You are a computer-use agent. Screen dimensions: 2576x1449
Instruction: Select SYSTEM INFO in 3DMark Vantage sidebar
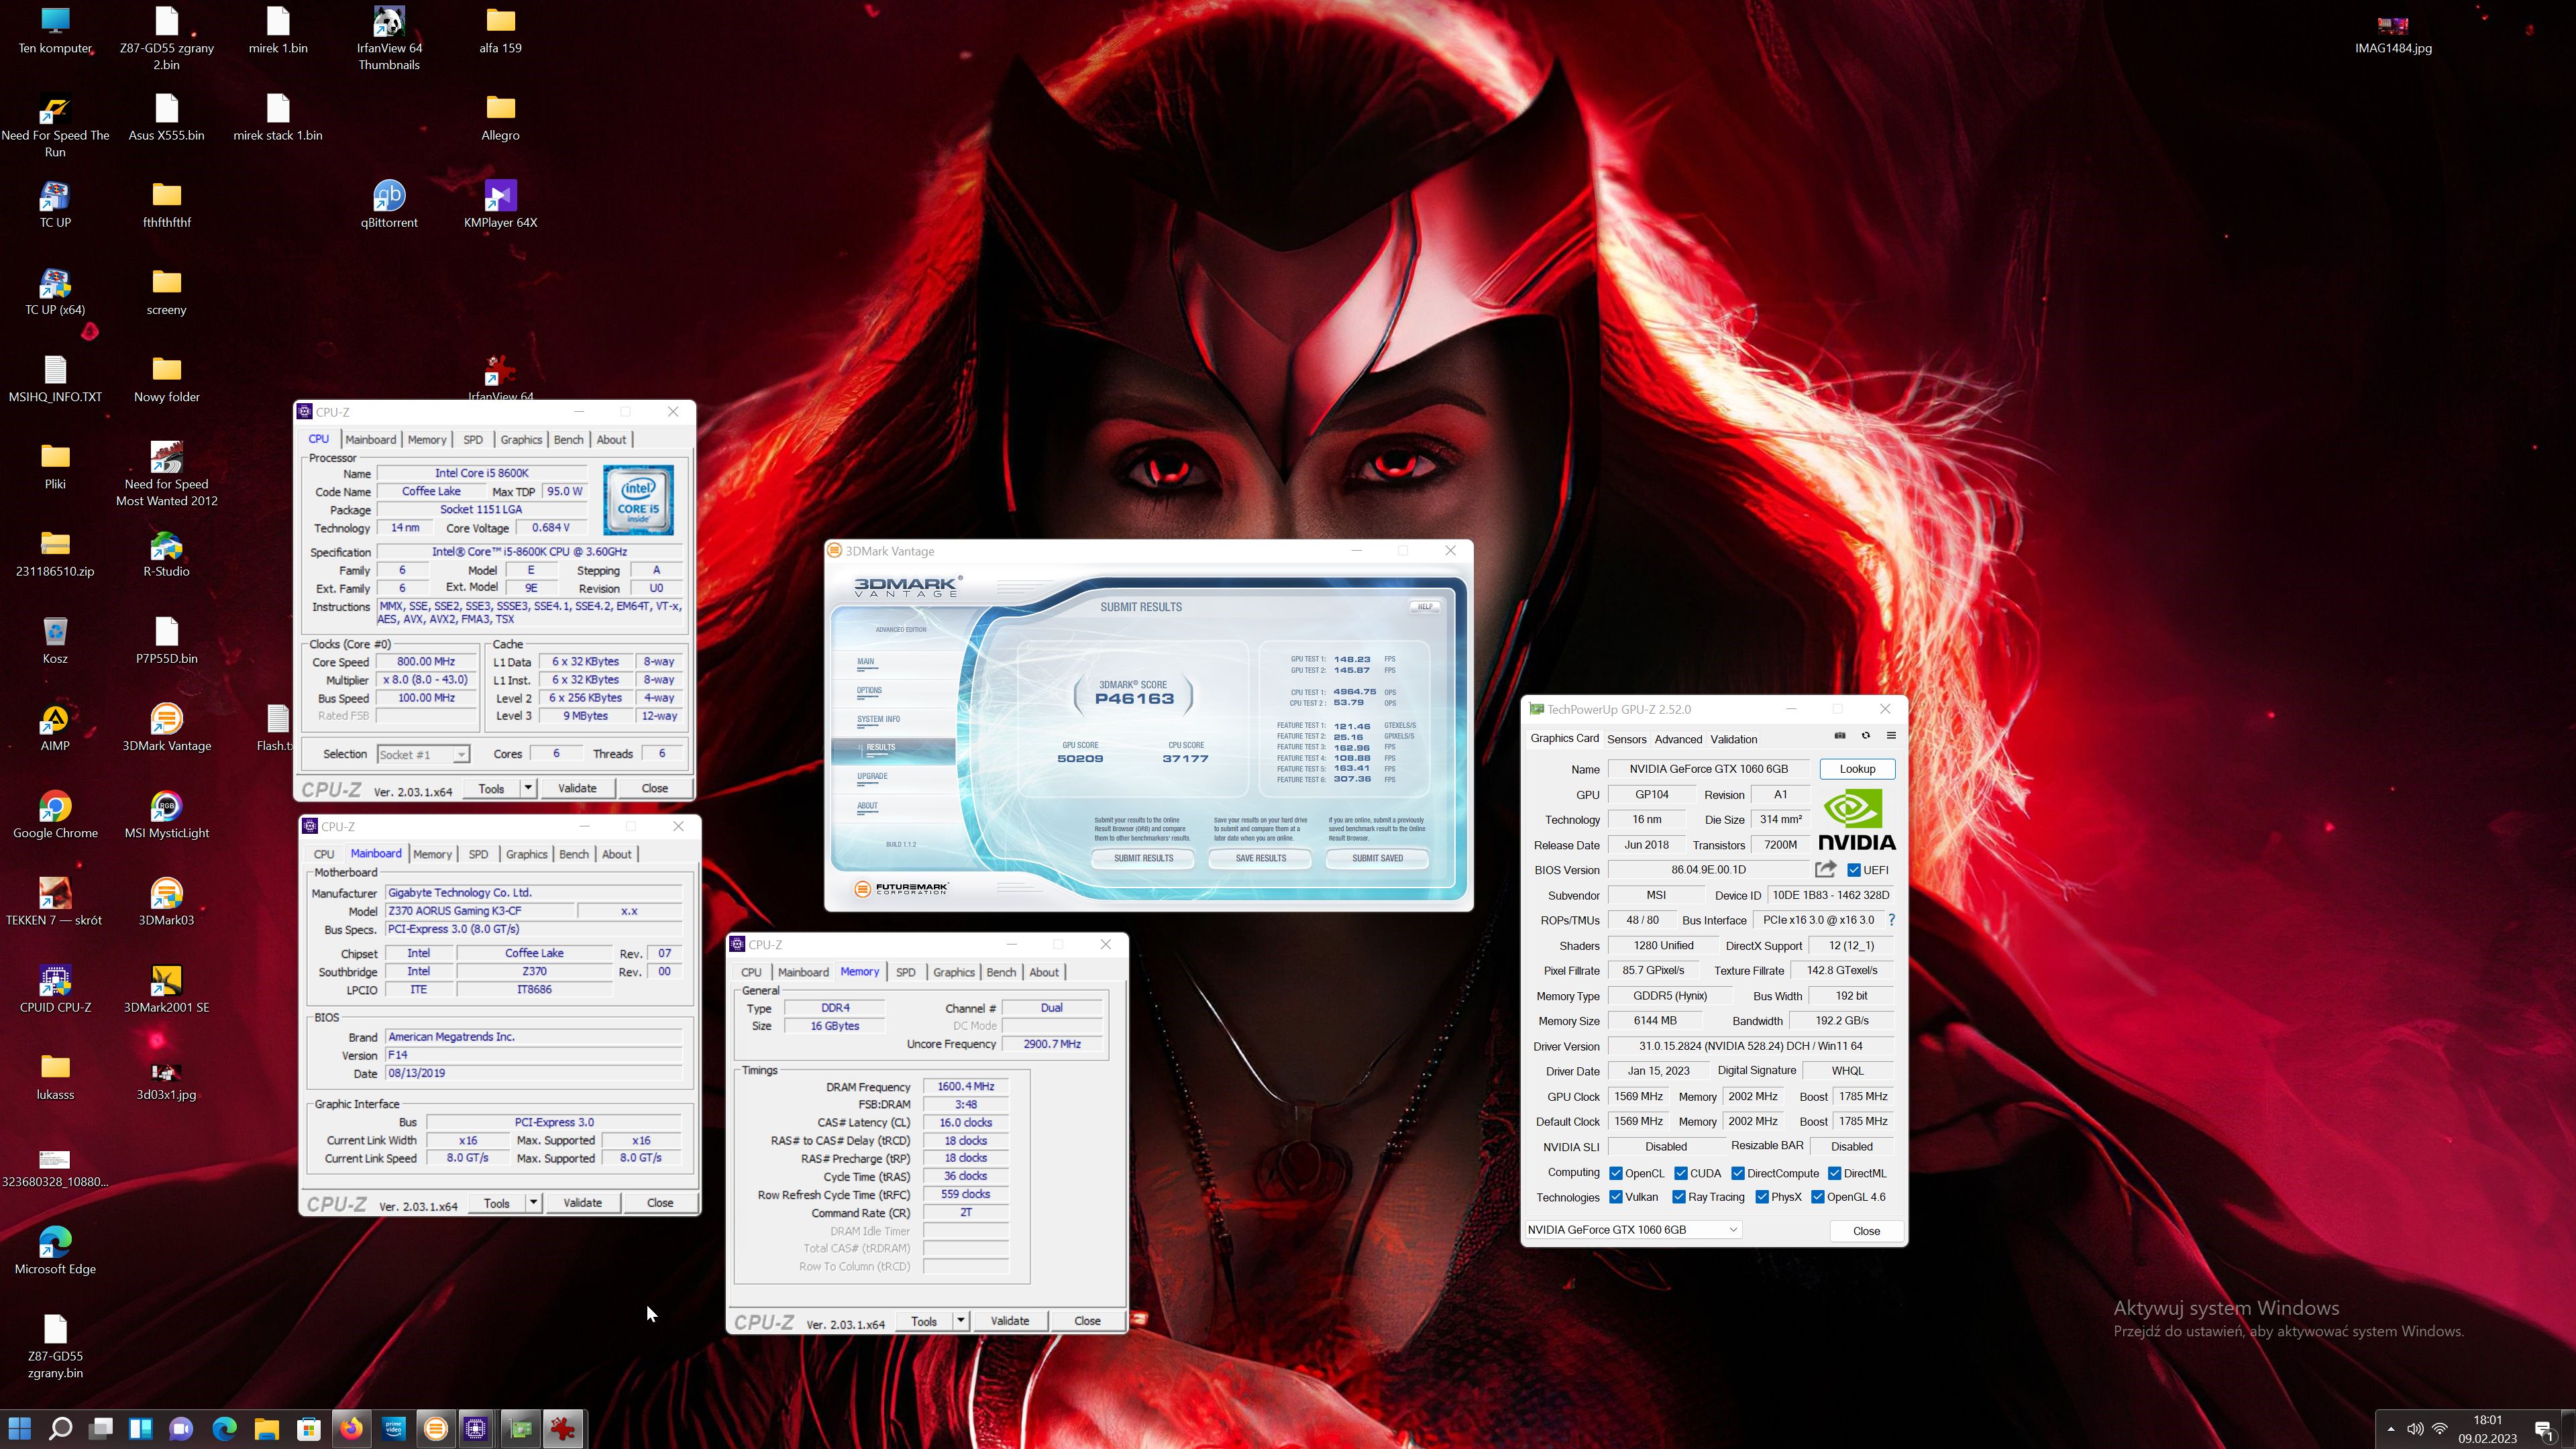pos(878,720)
